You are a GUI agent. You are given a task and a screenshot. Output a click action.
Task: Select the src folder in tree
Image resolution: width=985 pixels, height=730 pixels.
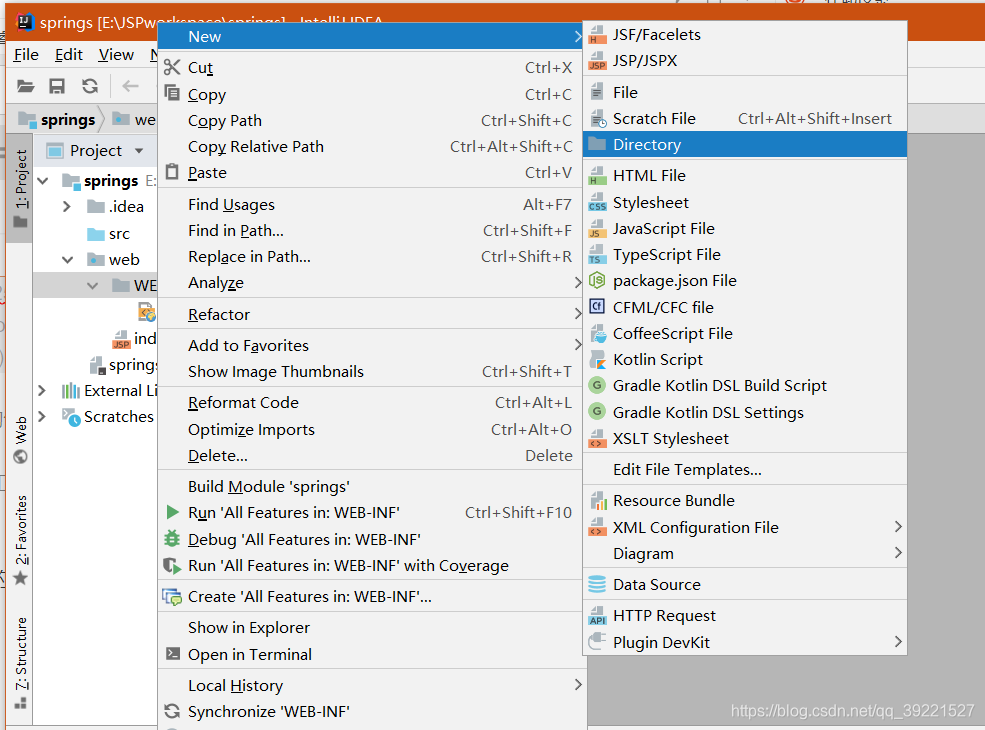(x=108, y=234)
